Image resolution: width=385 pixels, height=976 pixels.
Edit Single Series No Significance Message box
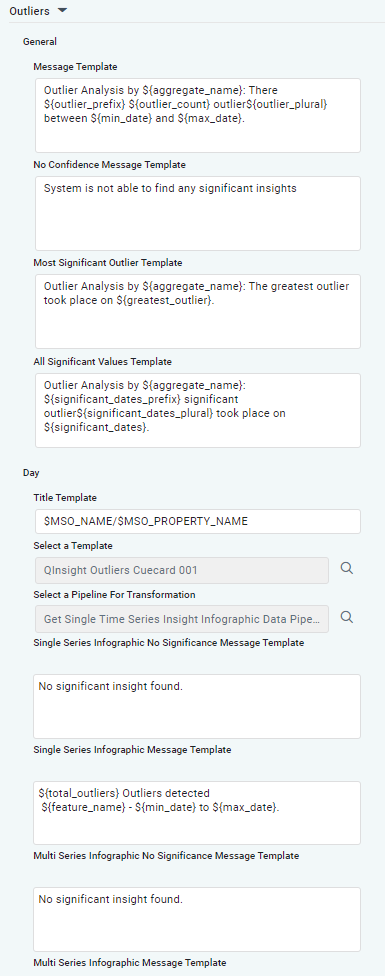coord(197,706)
